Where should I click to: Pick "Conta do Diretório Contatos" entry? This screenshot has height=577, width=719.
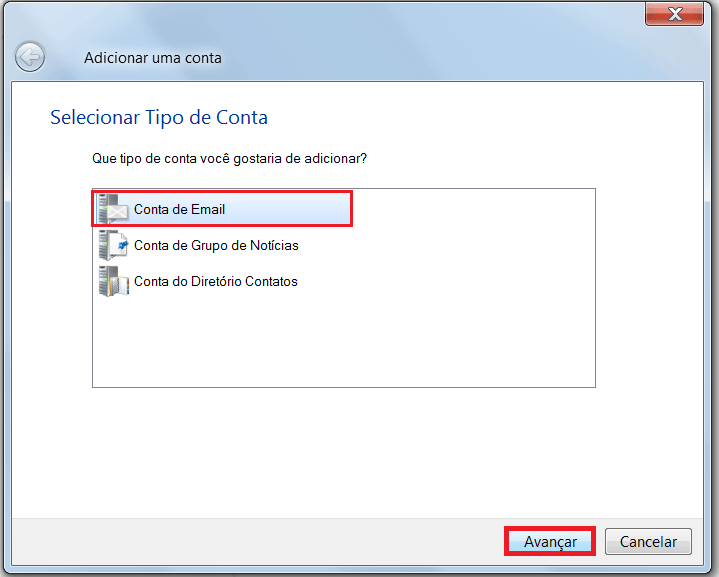(x=216, y=282)
